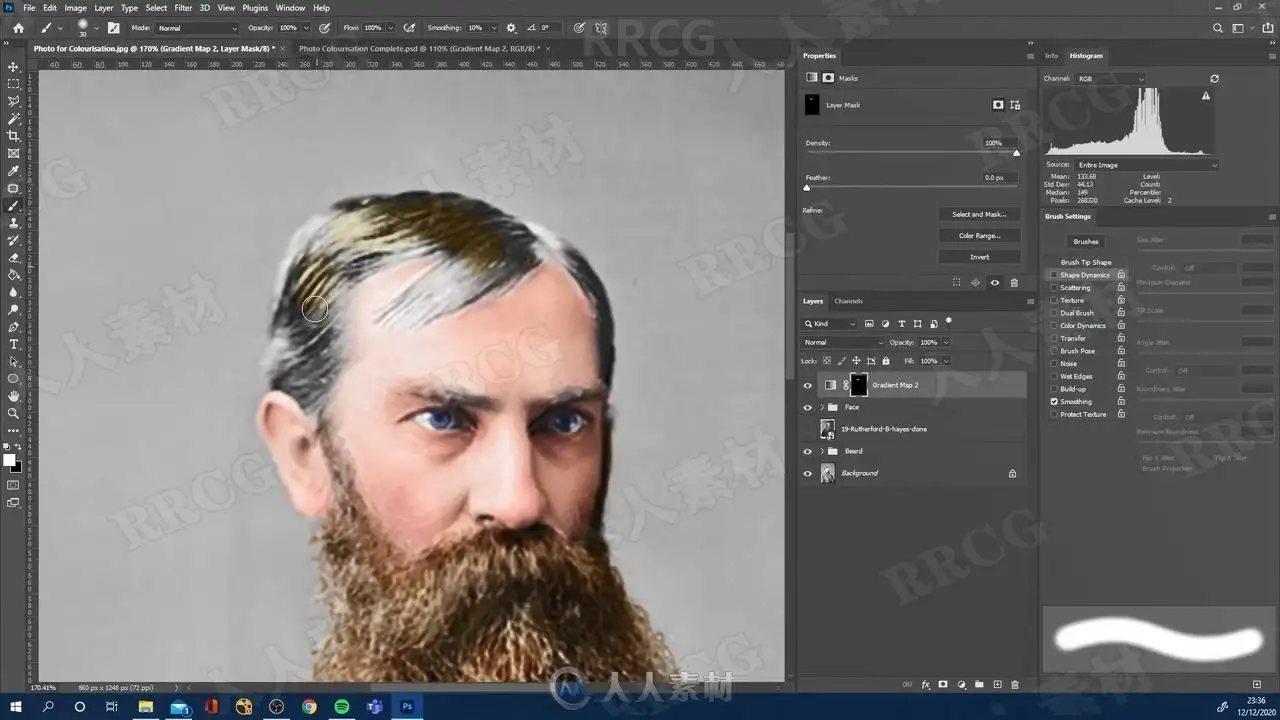Select the Lasso tool
Screen dimensions: 1280x720
click(13, 101)
